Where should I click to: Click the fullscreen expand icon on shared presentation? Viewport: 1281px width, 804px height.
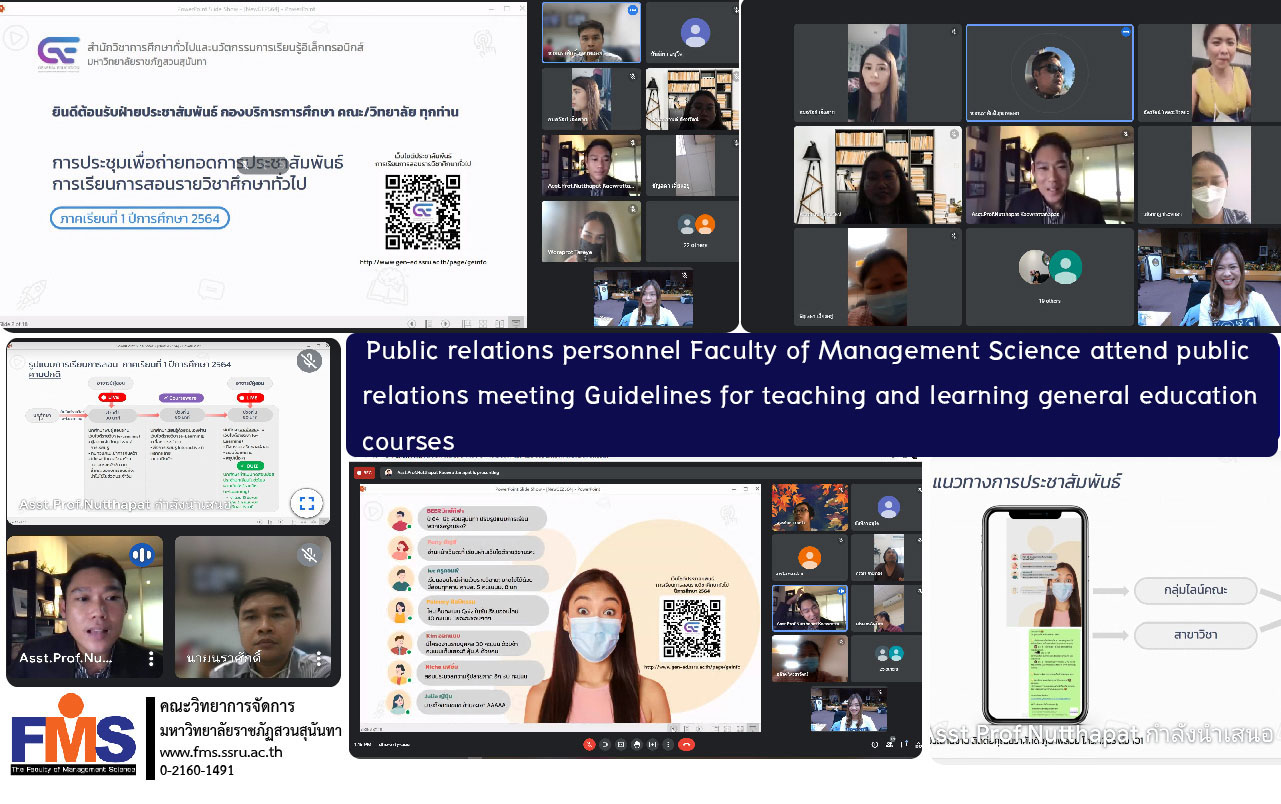[x=307, y=503]
